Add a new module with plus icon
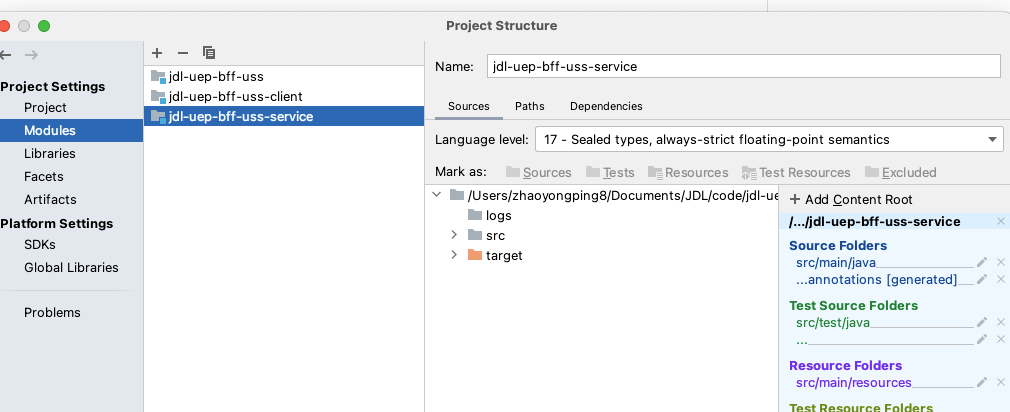Screen dimensions: 1010x412 157,53
